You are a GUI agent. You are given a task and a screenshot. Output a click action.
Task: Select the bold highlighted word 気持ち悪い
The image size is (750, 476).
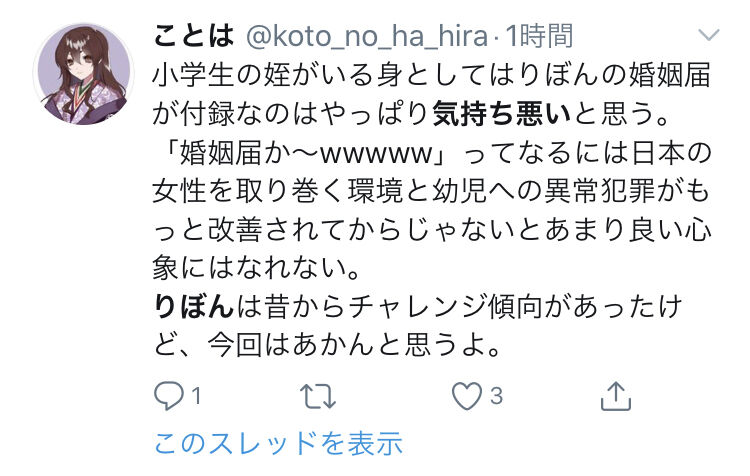tap(502, 114)
